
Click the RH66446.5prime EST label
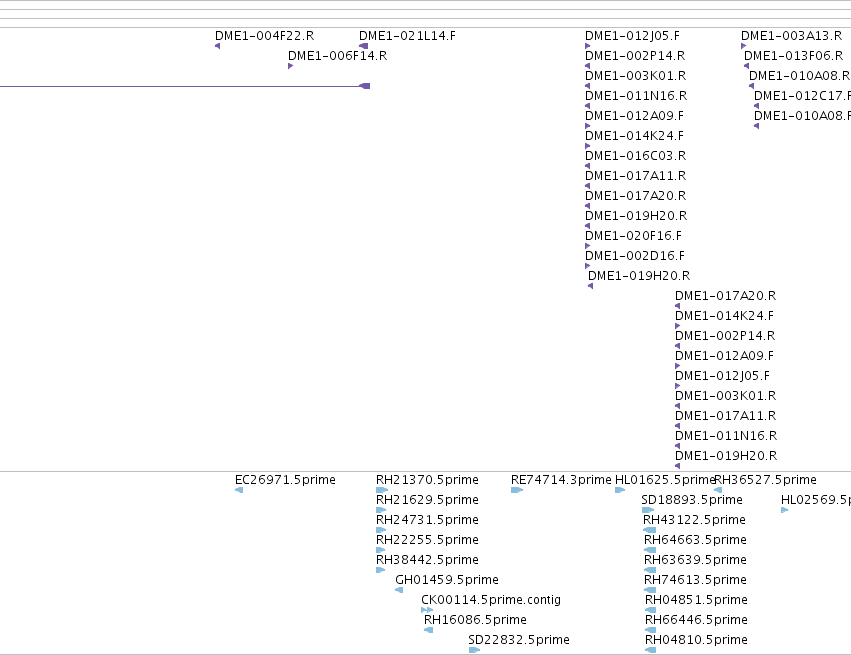pos(696,620)
